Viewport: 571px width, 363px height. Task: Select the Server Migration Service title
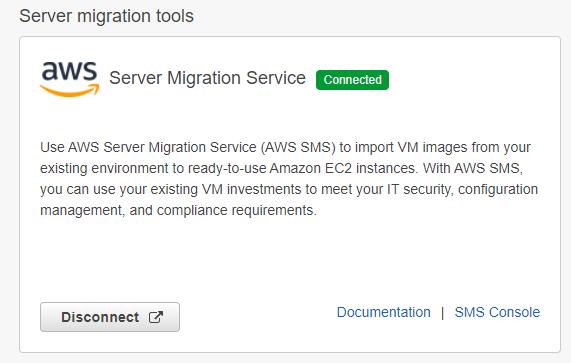pyautogui.click(x=207, y=78)
